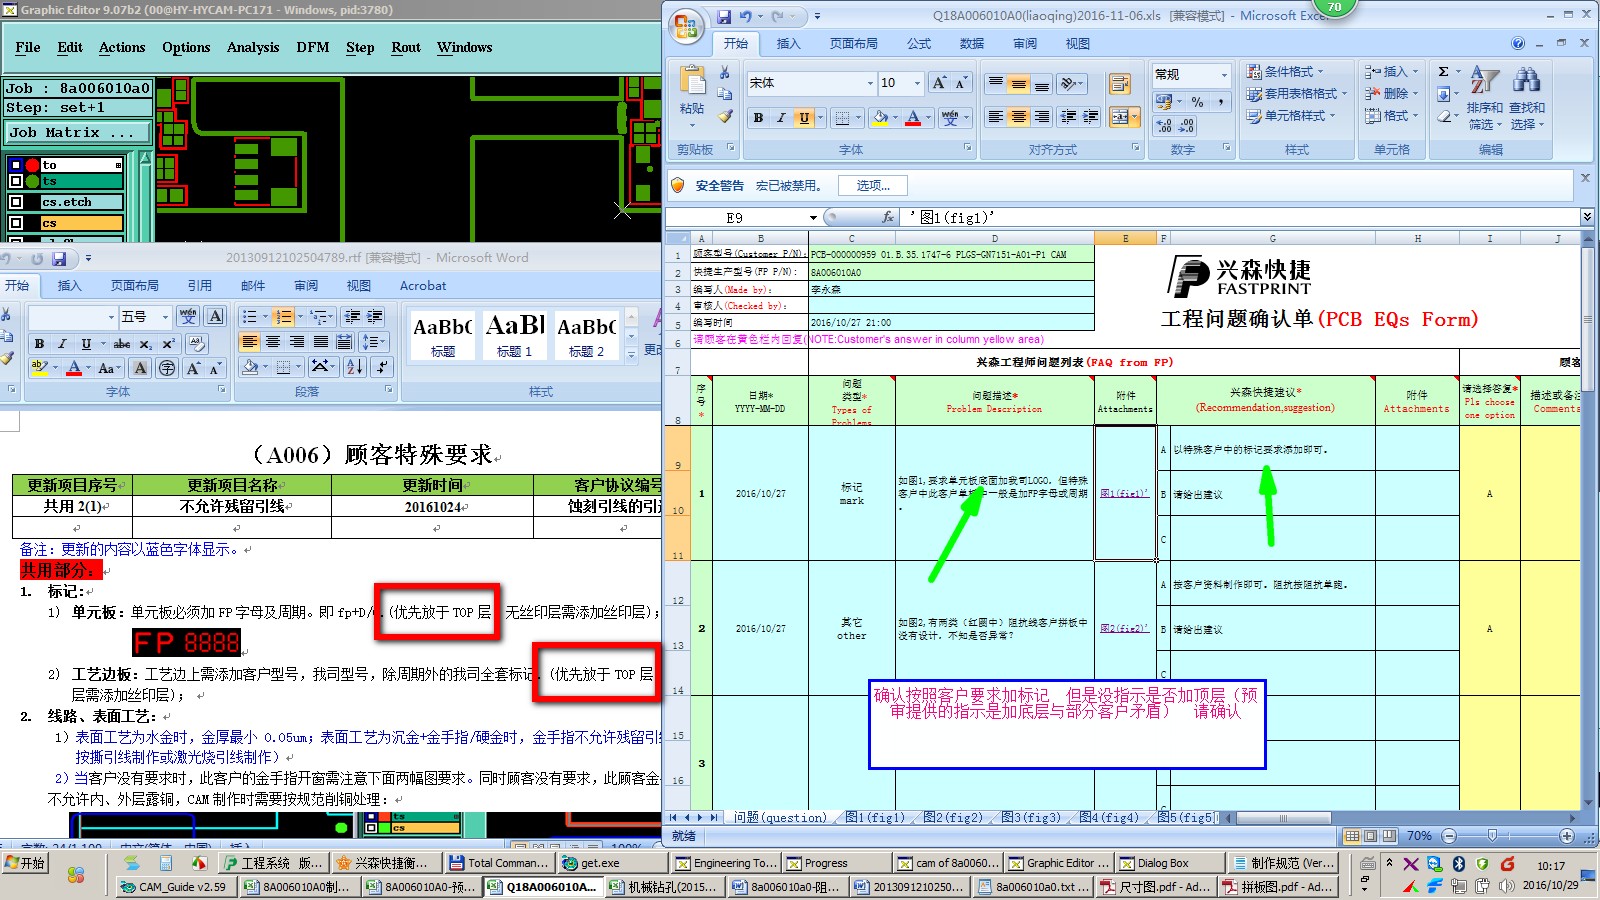Click Excel Format Painter brush icon
Screen dimensions: 1600x900
click(x=725, y=116)
